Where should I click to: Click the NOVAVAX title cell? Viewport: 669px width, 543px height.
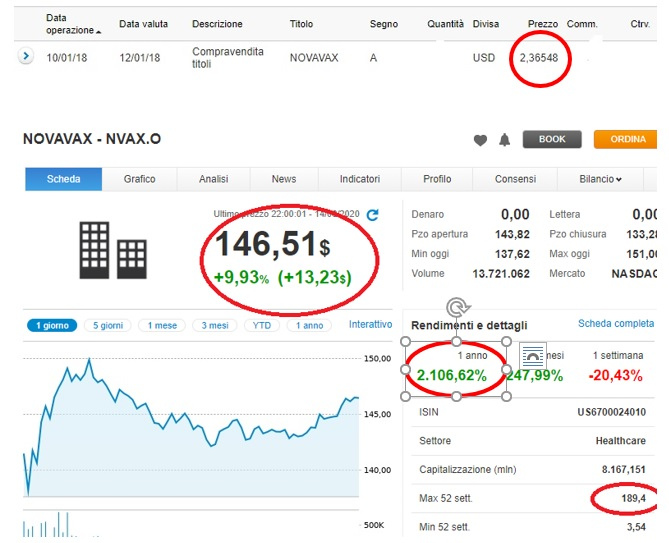coord(314,58)
